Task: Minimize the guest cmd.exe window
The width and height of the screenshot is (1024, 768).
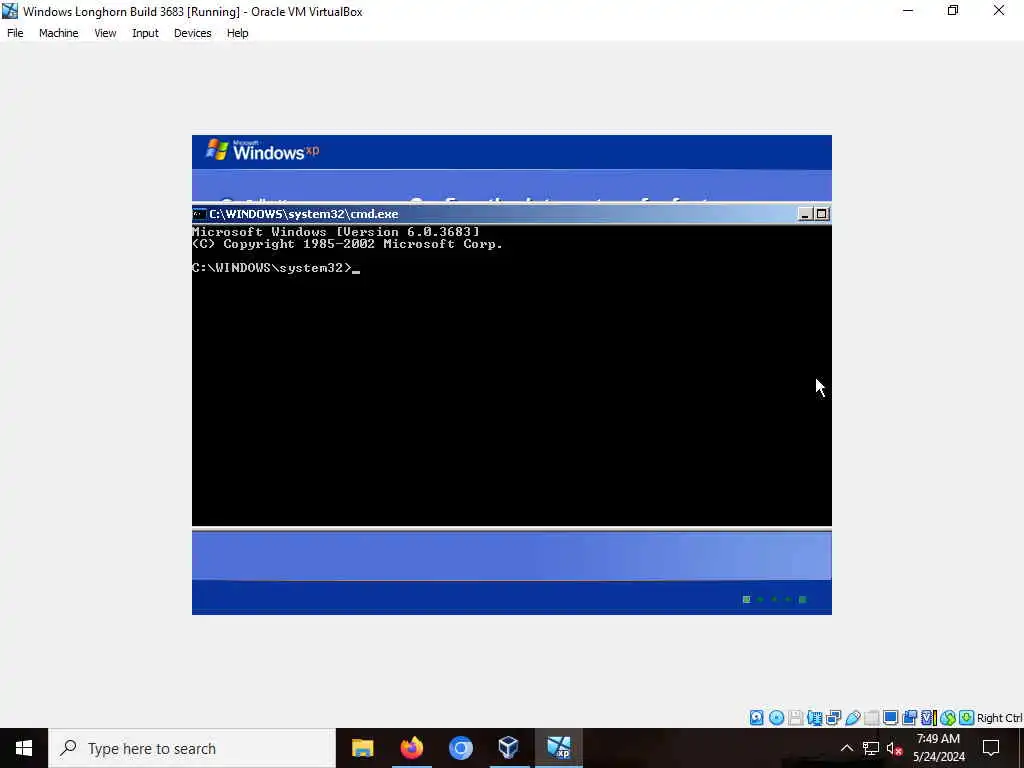Action: (805, 214)
